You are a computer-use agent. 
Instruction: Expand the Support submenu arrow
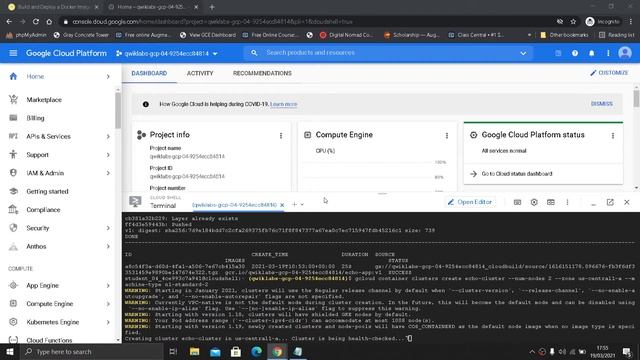(x=108, y=155)
